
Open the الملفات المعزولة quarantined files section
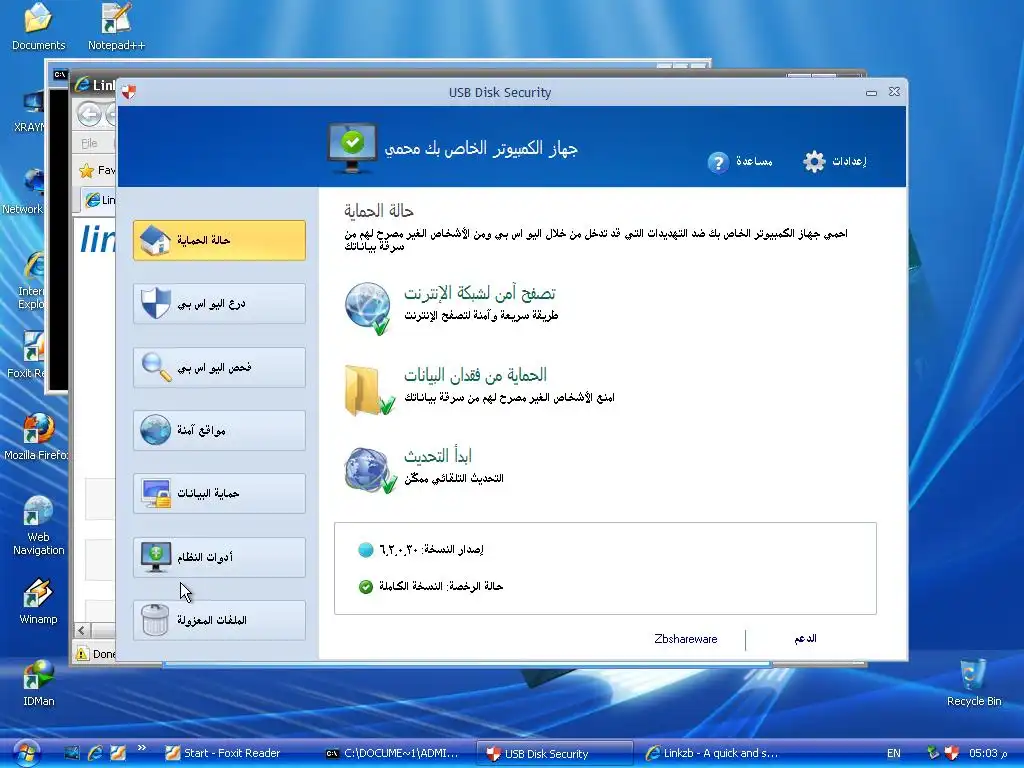tap(219, 620)
